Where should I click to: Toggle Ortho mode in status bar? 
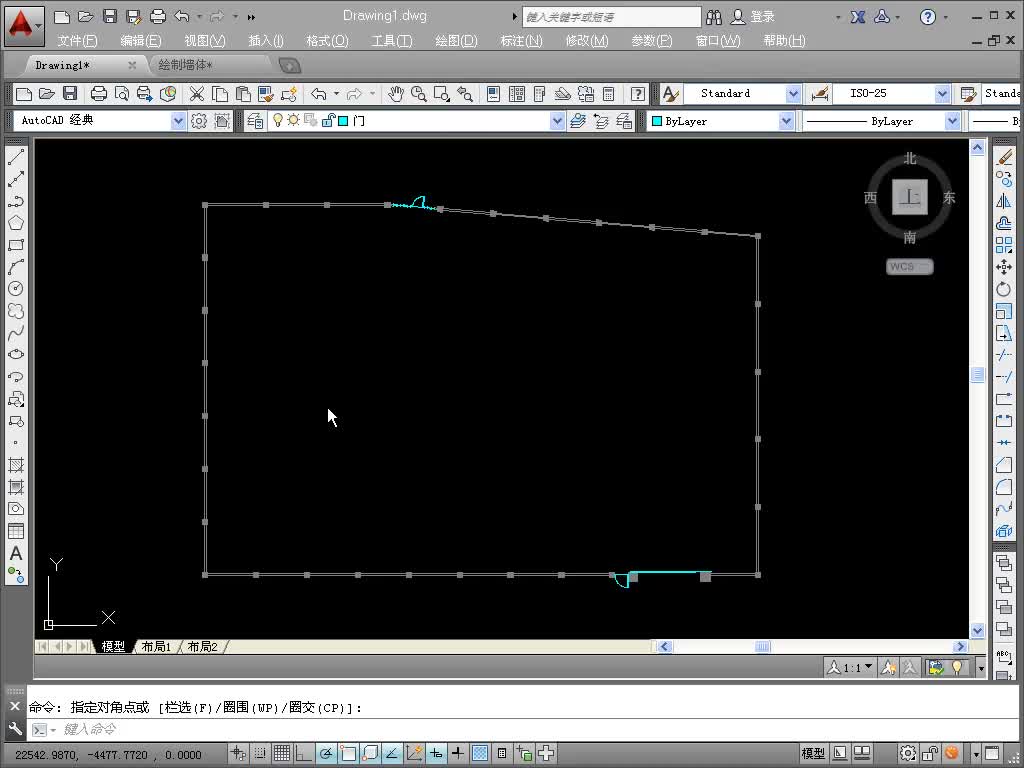(304, 754)
